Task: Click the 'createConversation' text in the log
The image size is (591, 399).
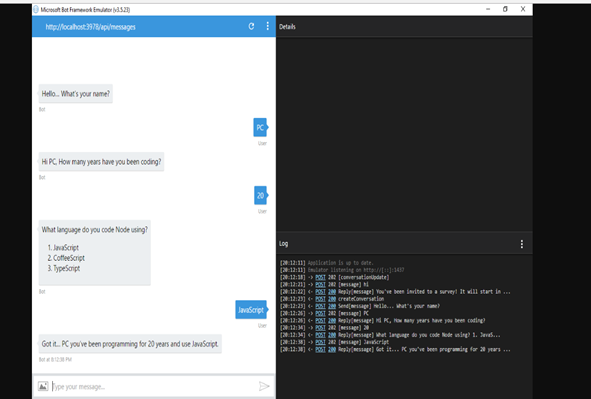Action: (361, 299)
